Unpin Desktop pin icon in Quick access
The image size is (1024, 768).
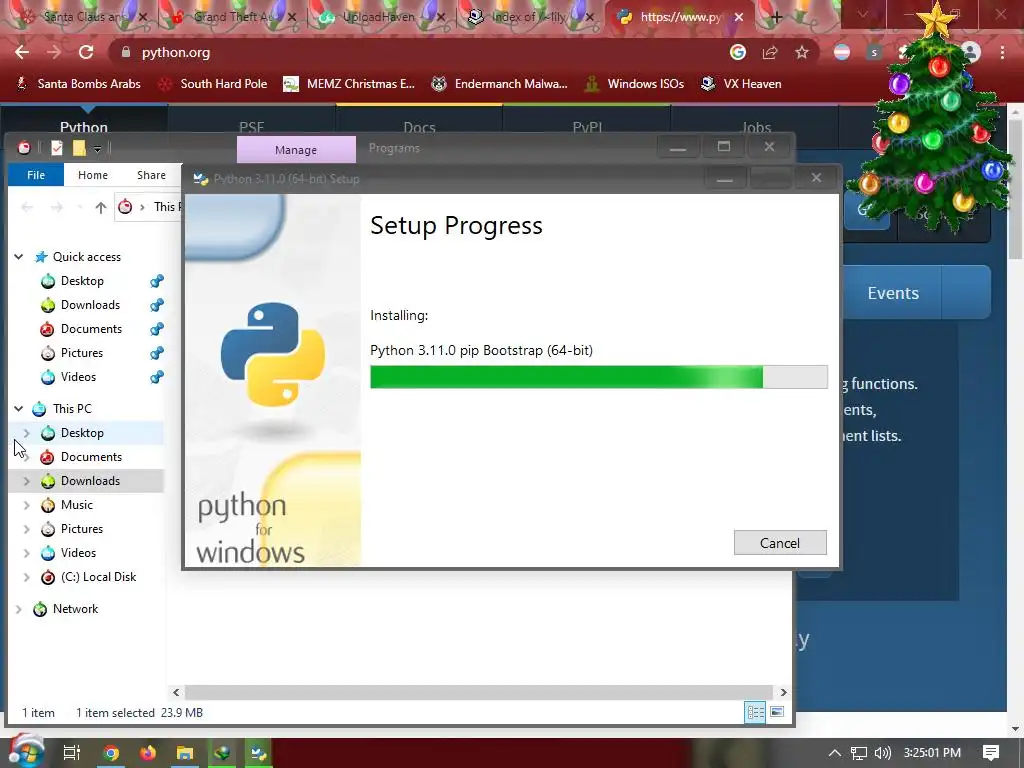(x=157, y=281)
